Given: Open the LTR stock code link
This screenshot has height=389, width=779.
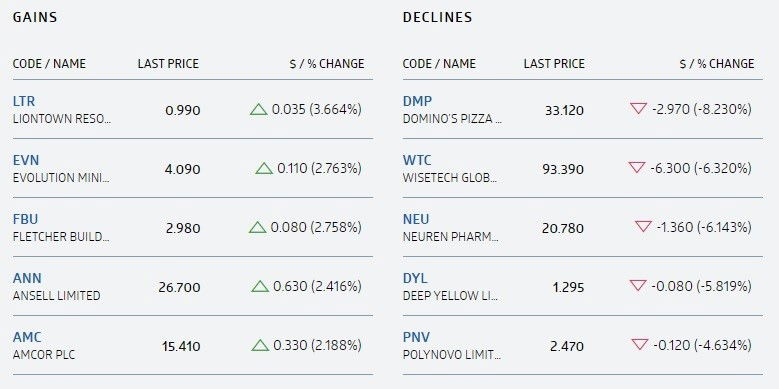Looking at the screenshot, I should point(24,101).
